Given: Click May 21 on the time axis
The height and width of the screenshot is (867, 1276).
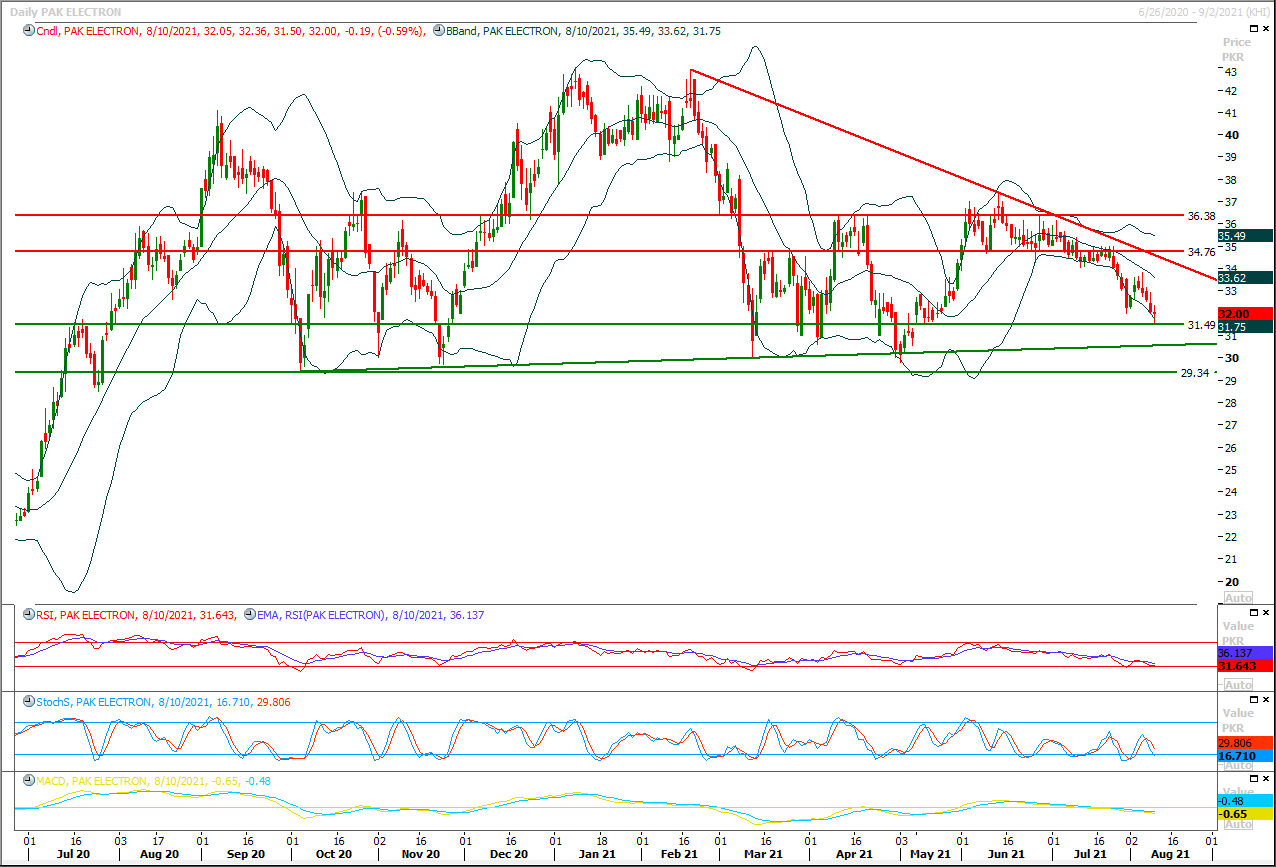Looking at the screenshot, I should (930, 855).
